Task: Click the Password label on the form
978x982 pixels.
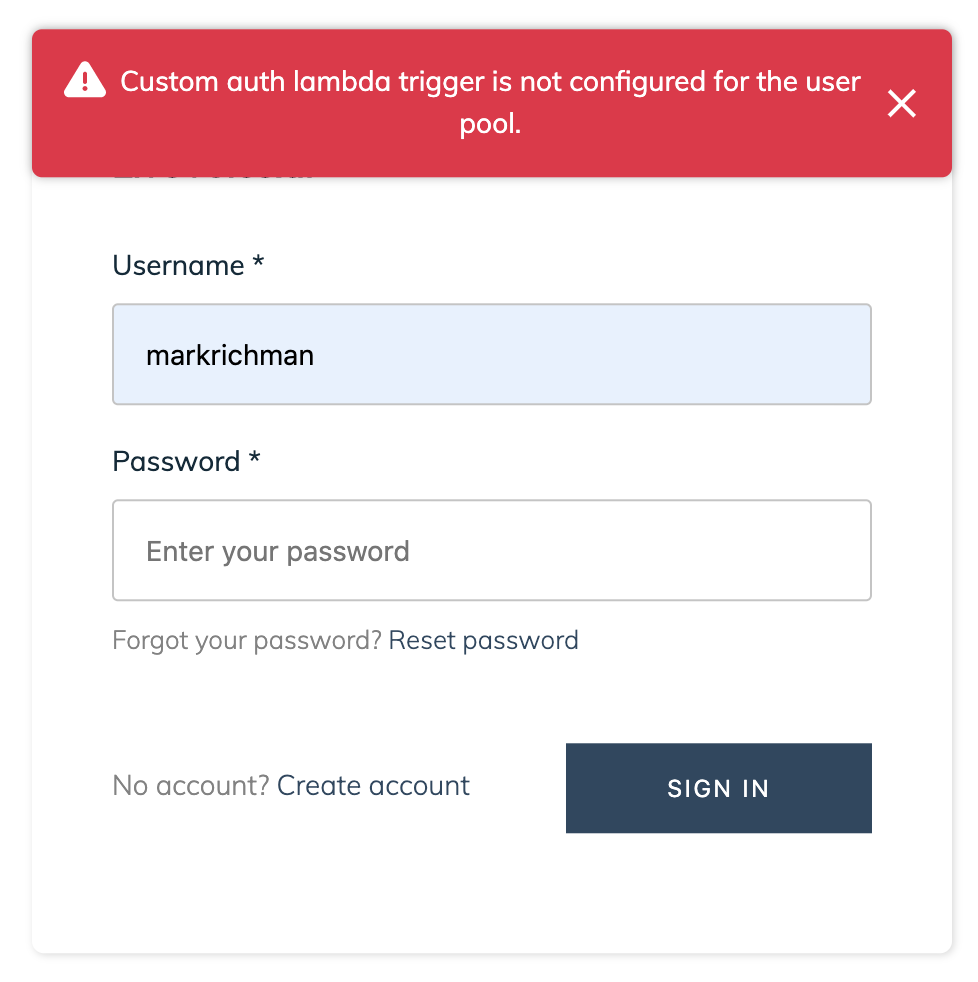Action: coord(174,461)
